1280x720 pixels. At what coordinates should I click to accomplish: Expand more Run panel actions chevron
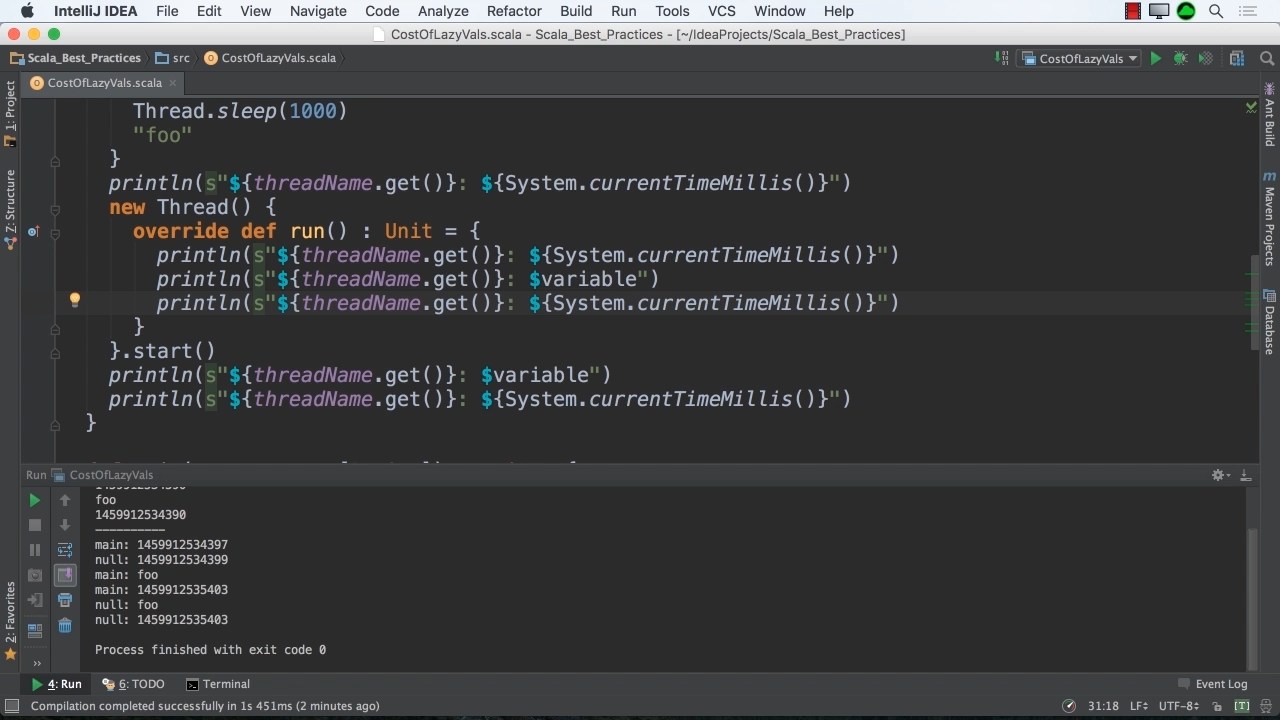point(37,662)
